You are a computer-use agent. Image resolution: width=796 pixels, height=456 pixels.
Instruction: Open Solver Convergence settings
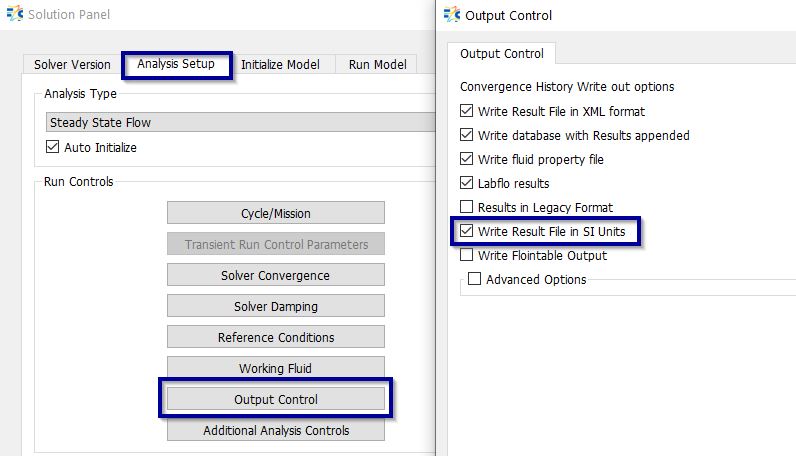(275, 276)
